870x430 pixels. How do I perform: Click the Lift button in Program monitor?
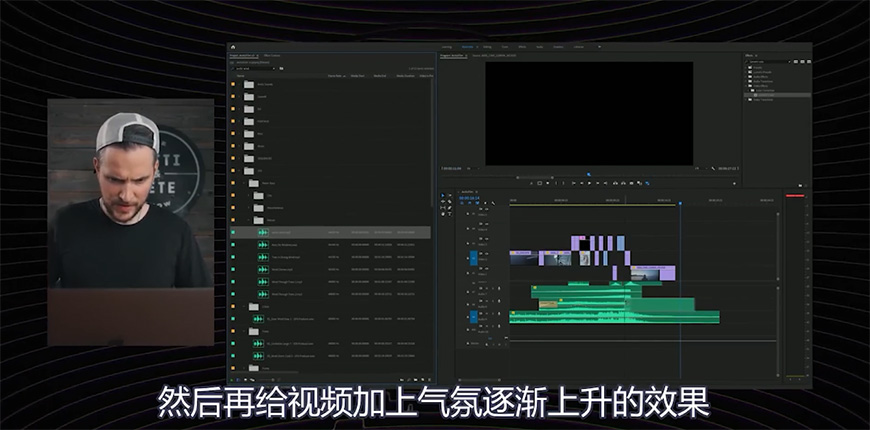point(615,183)
